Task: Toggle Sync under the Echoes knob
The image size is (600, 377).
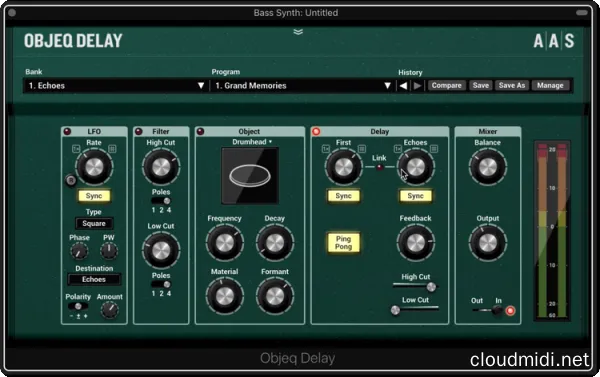Action: tap(415, 196)
